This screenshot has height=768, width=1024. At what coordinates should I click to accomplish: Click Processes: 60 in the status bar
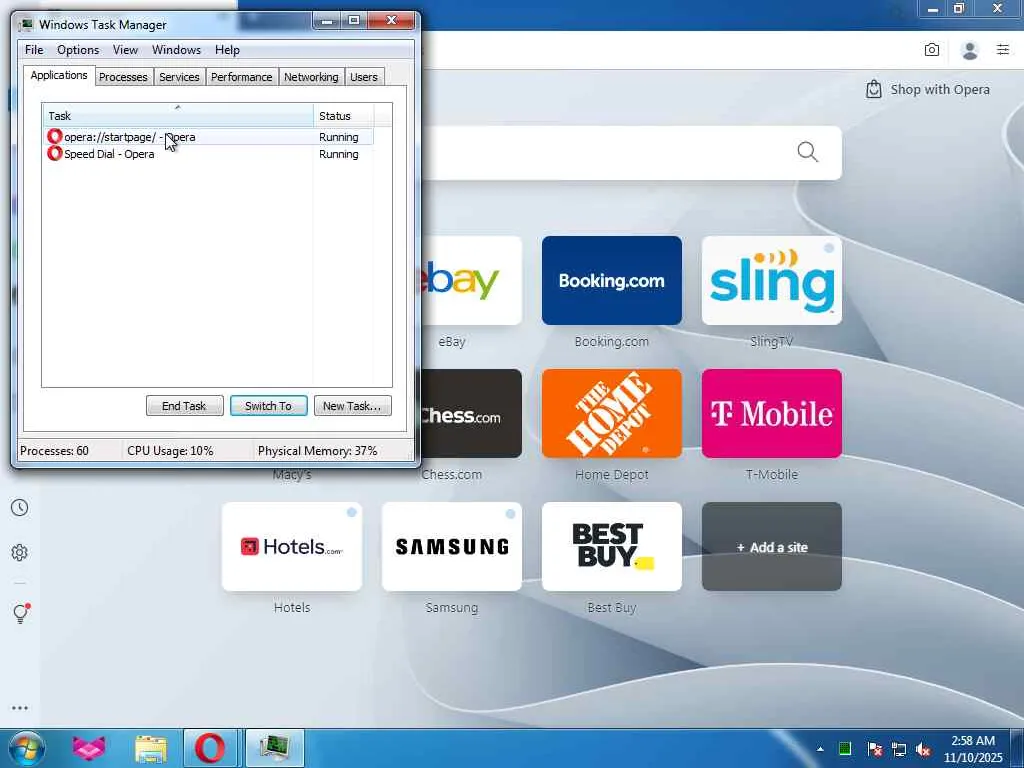tap(54, 451)
